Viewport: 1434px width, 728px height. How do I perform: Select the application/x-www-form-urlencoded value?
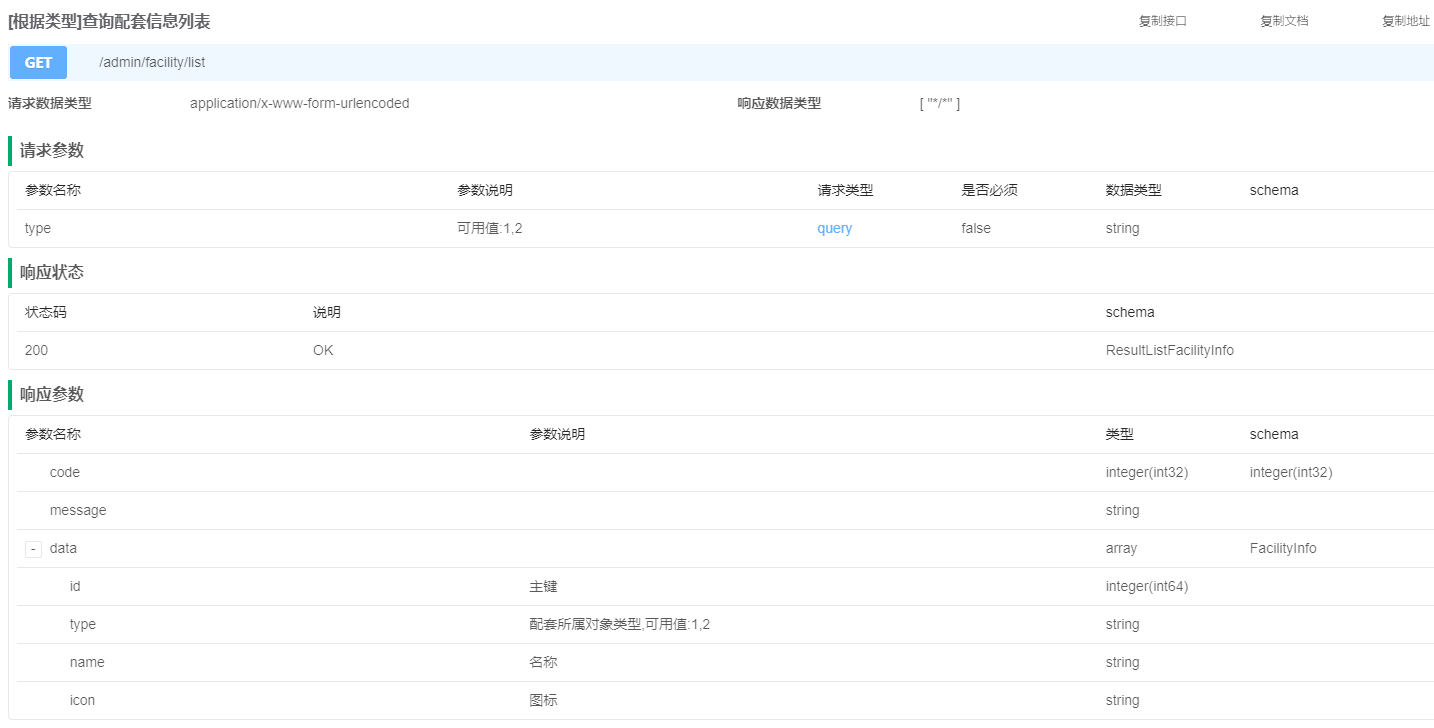[300, 103]
